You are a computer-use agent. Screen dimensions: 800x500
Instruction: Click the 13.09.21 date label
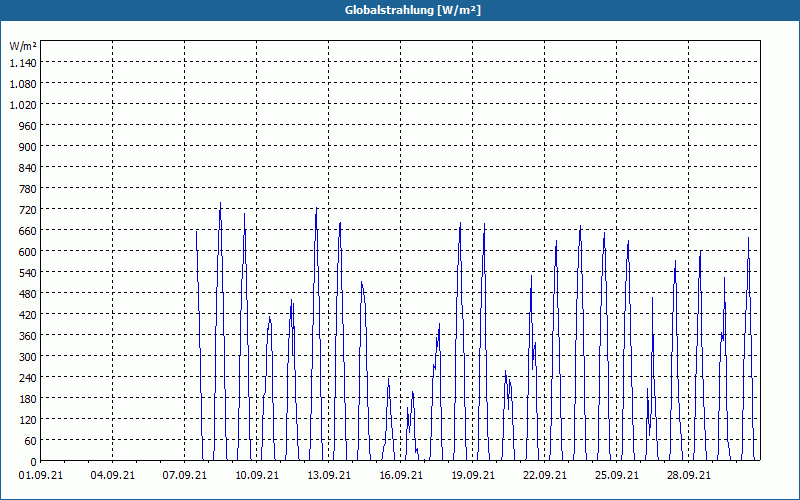point(329,476)
